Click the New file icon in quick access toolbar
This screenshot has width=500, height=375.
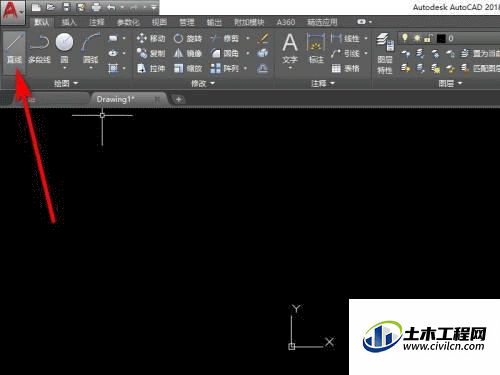coord(36,7)
